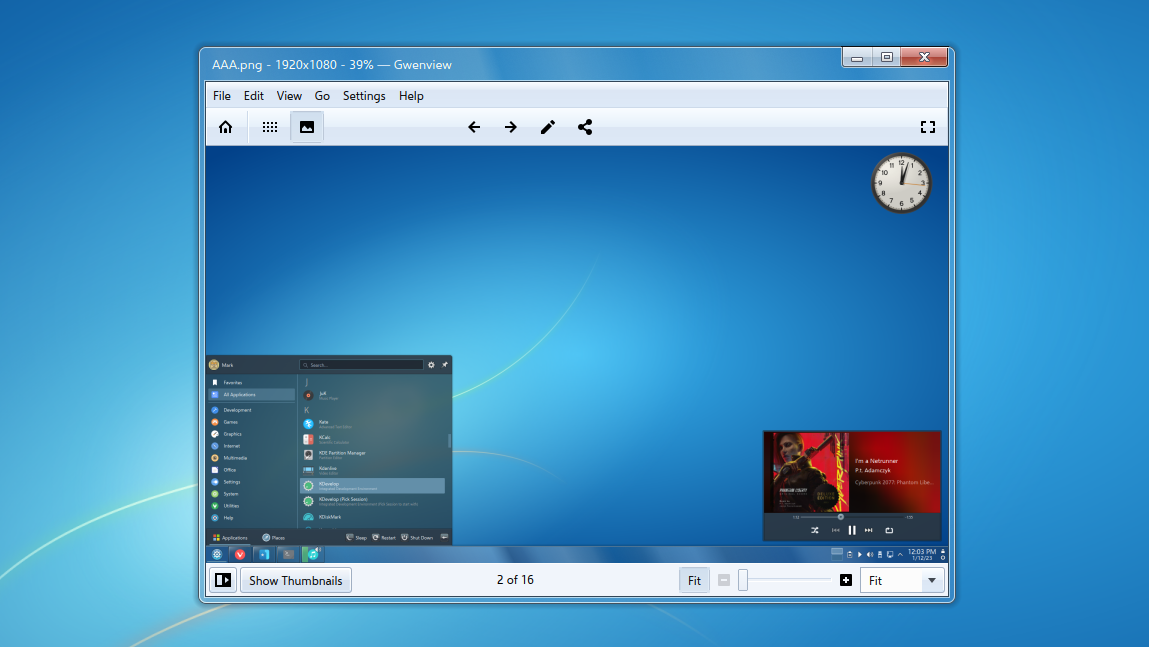Toggle the Fit zoom button
1149x647 pixels.
pyautogui.click(x=694, y=580)
